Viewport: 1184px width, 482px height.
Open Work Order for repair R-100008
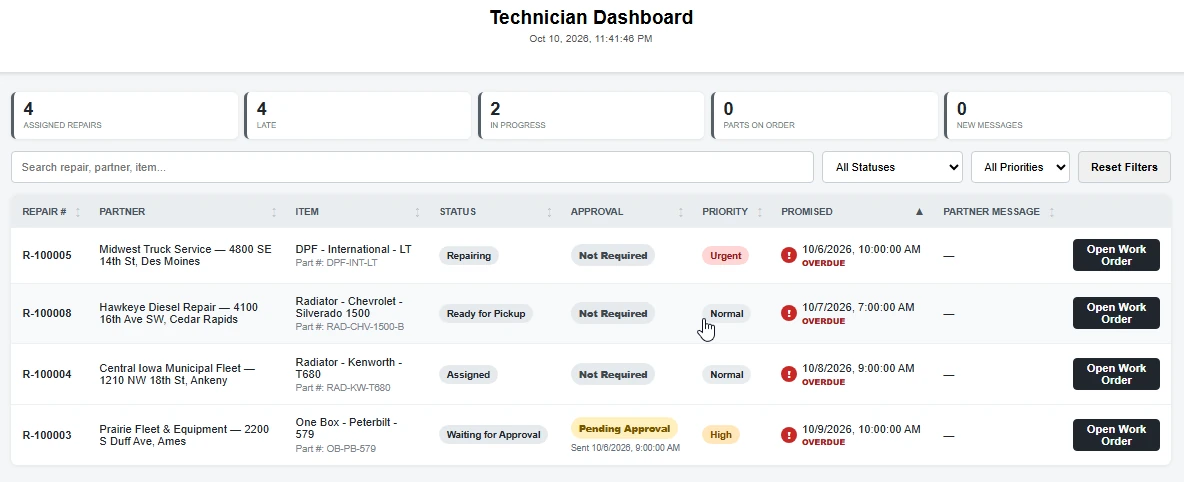1116,313
